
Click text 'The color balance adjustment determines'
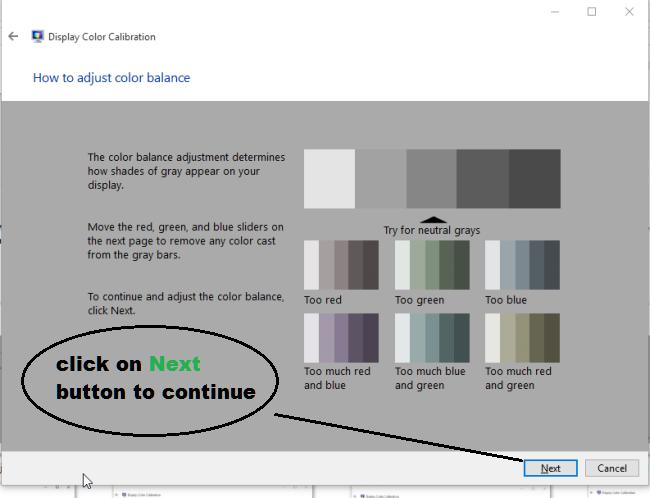click(186, 157)
